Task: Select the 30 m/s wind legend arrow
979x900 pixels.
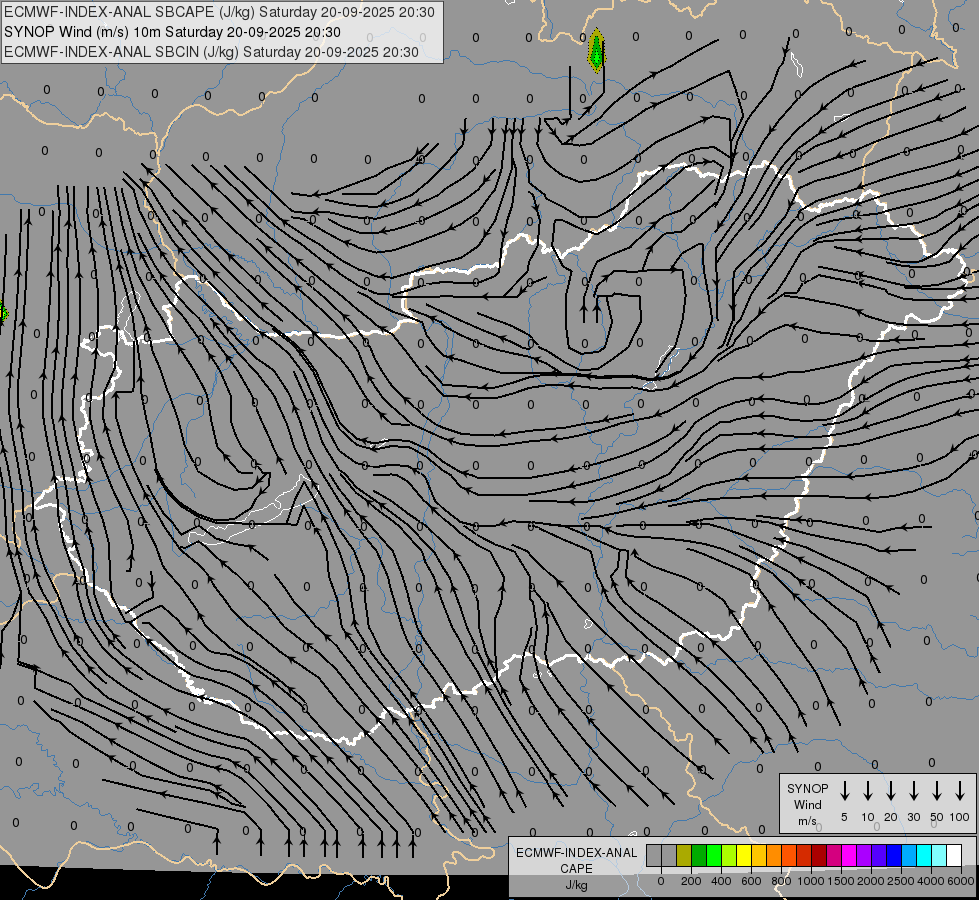Action: click(913, 791)
